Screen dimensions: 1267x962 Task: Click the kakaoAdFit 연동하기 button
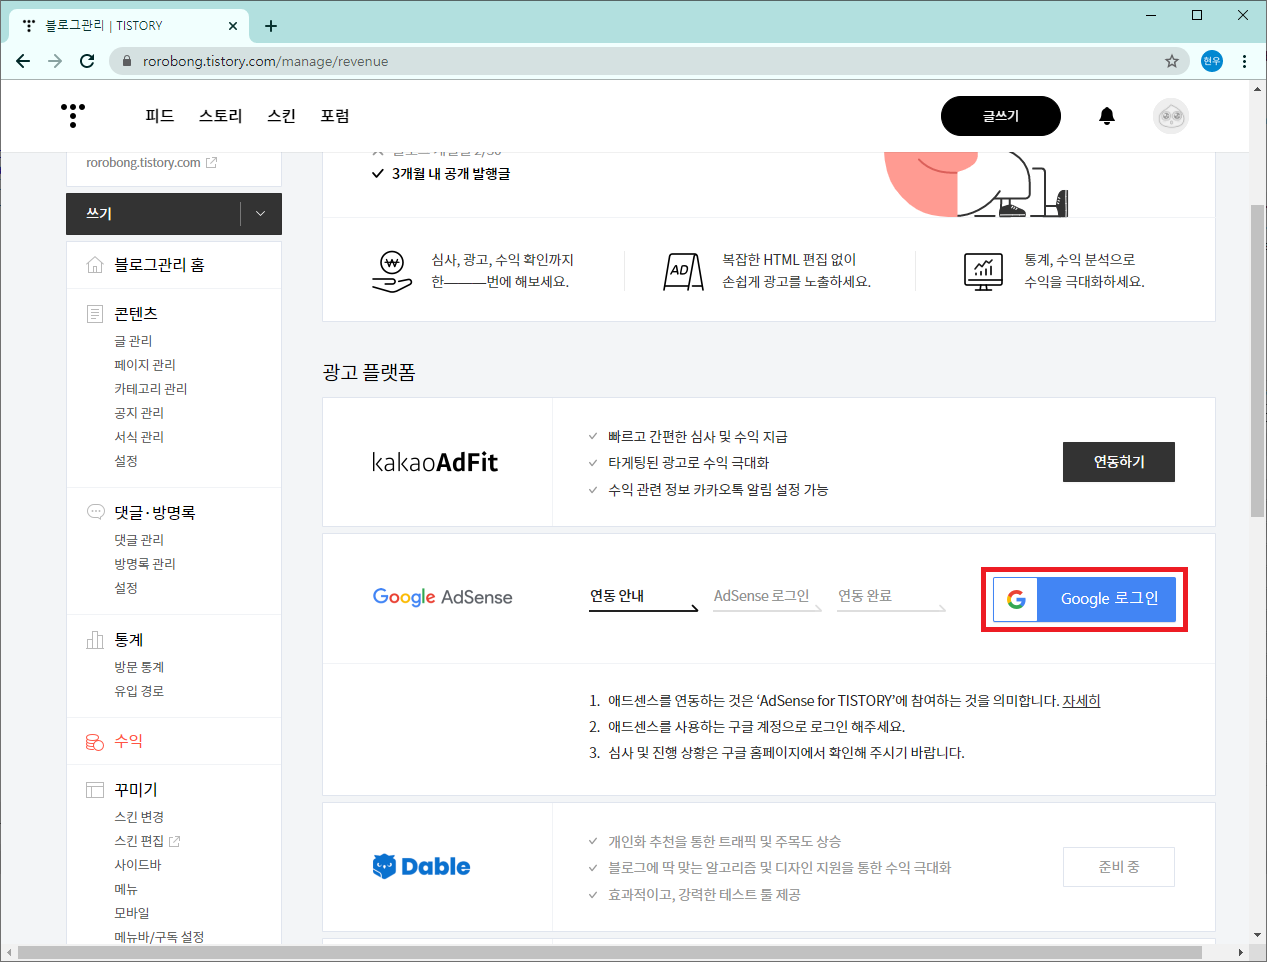[1119, 462]
